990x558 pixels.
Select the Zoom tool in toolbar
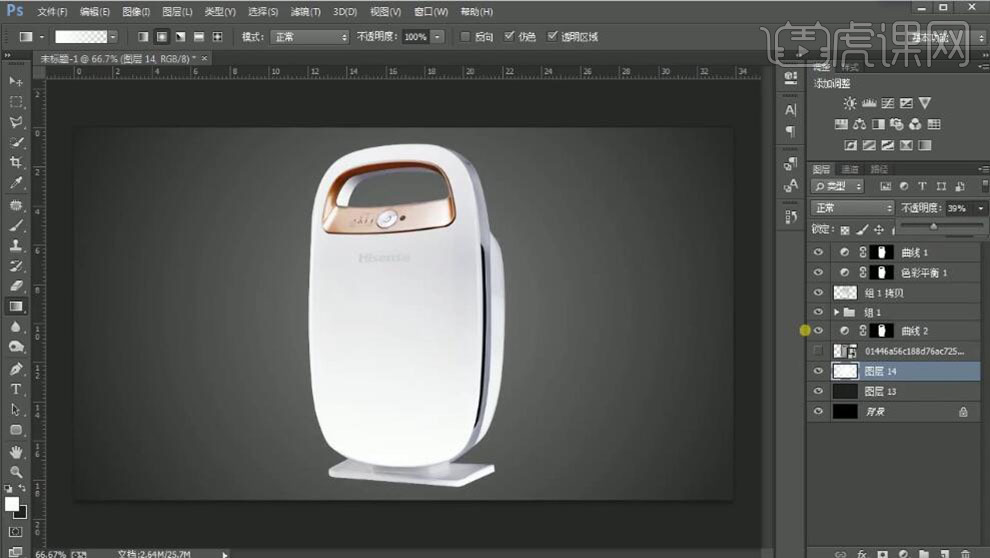16,471
